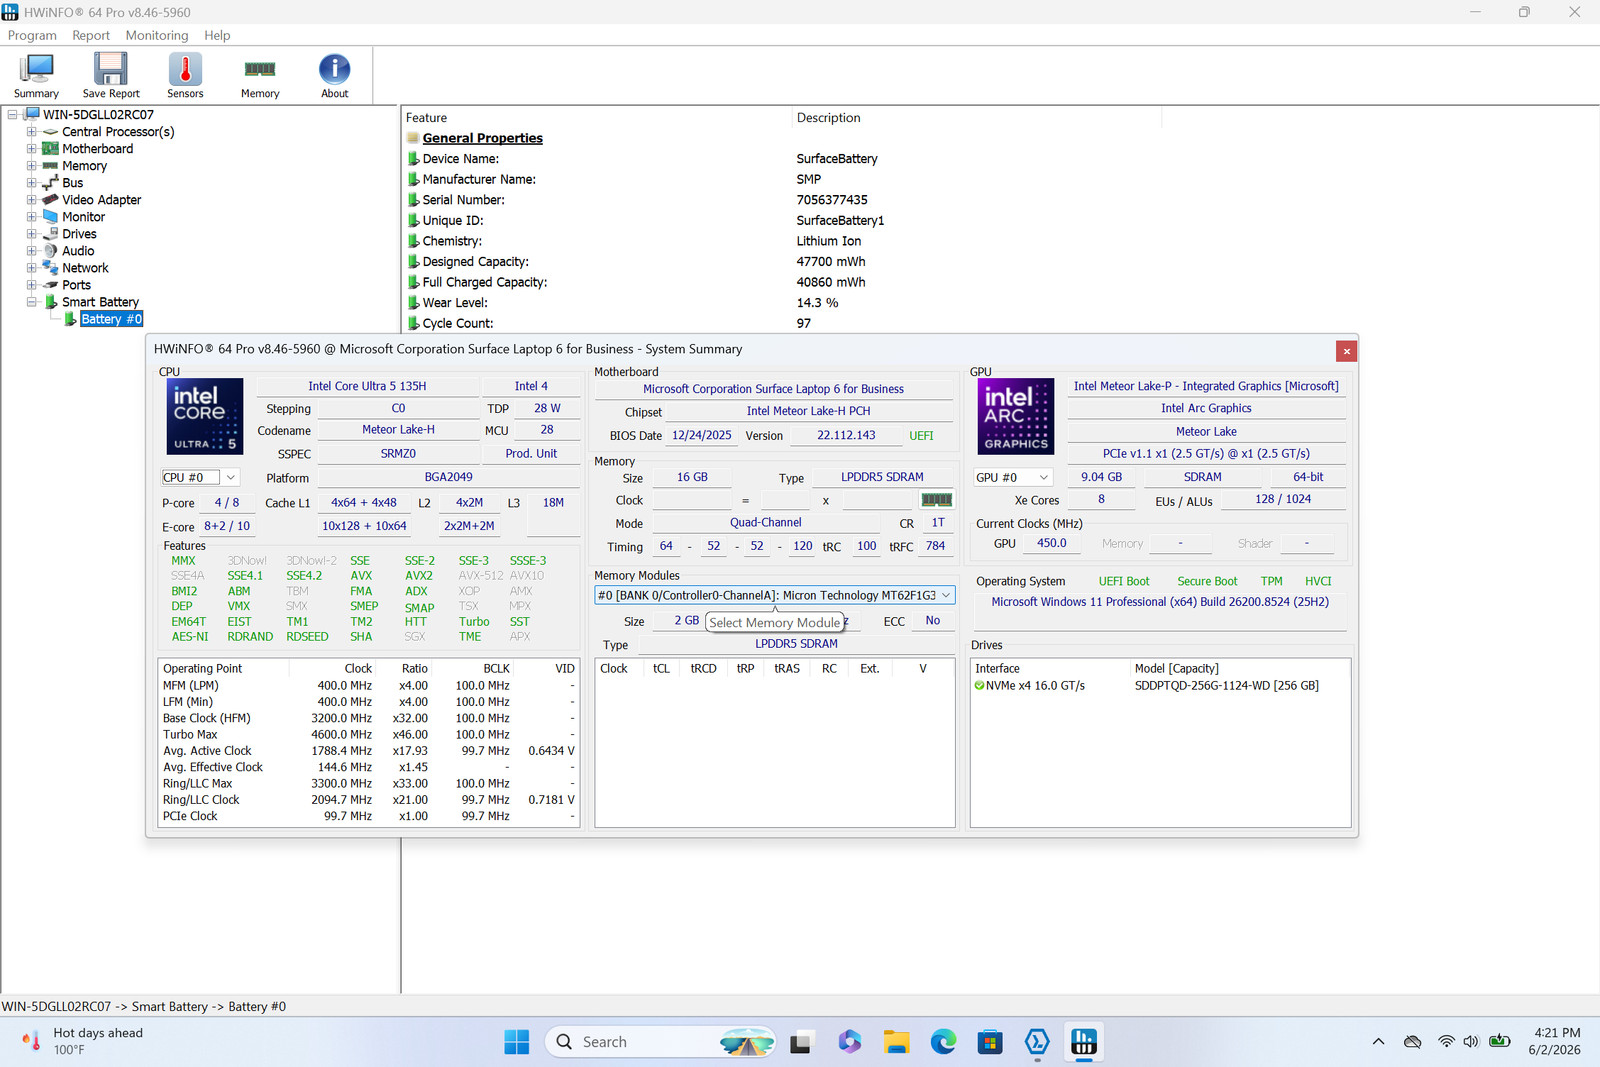Click the Windows taskbar Search box
The image size is (1600, 1067).
pyautogui.click(x=660, y=1042)
